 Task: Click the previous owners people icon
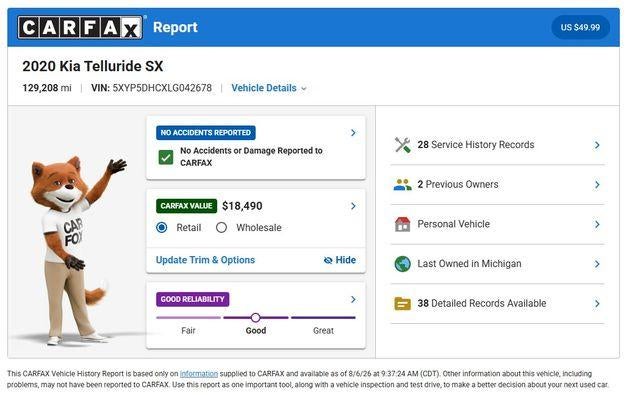pos(402,184)
